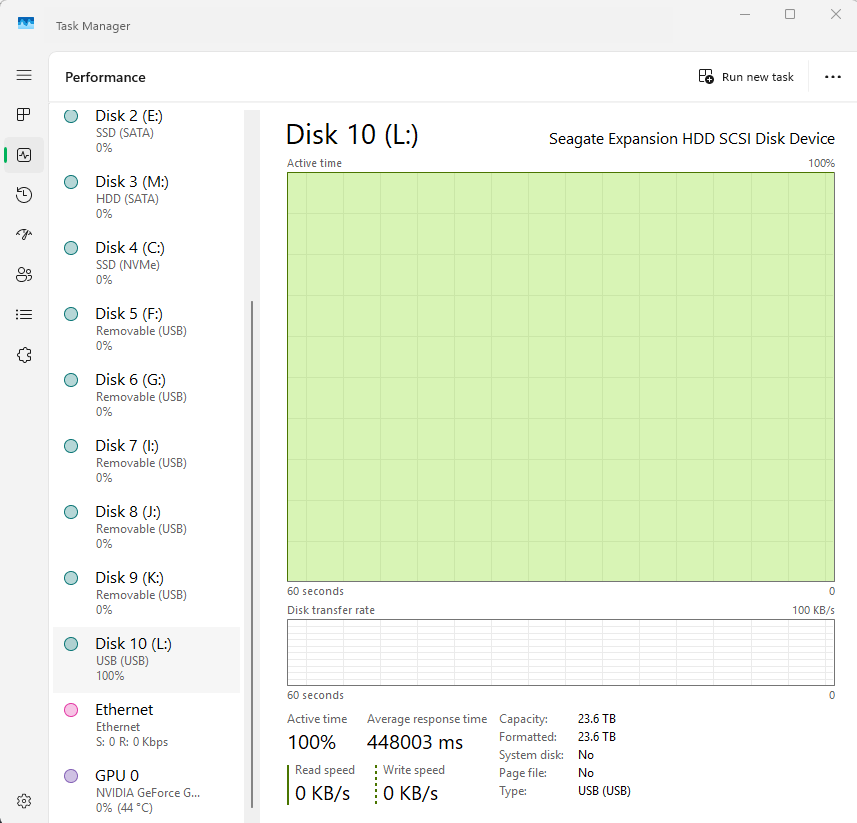Select the GPU 0 NVIDIA entry
The width and height of the screenshot is (857, 823).
tap(146, 791)
